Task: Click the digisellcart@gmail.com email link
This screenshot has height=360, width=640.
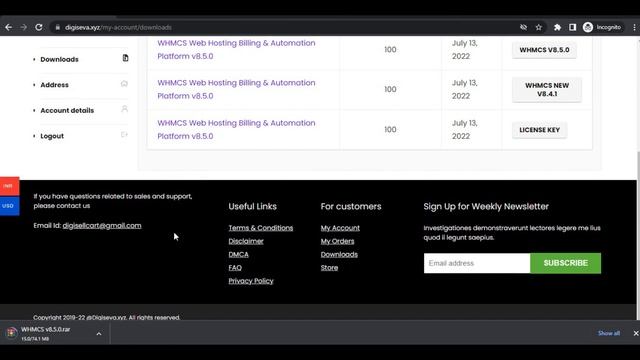Action: (102, 226)
